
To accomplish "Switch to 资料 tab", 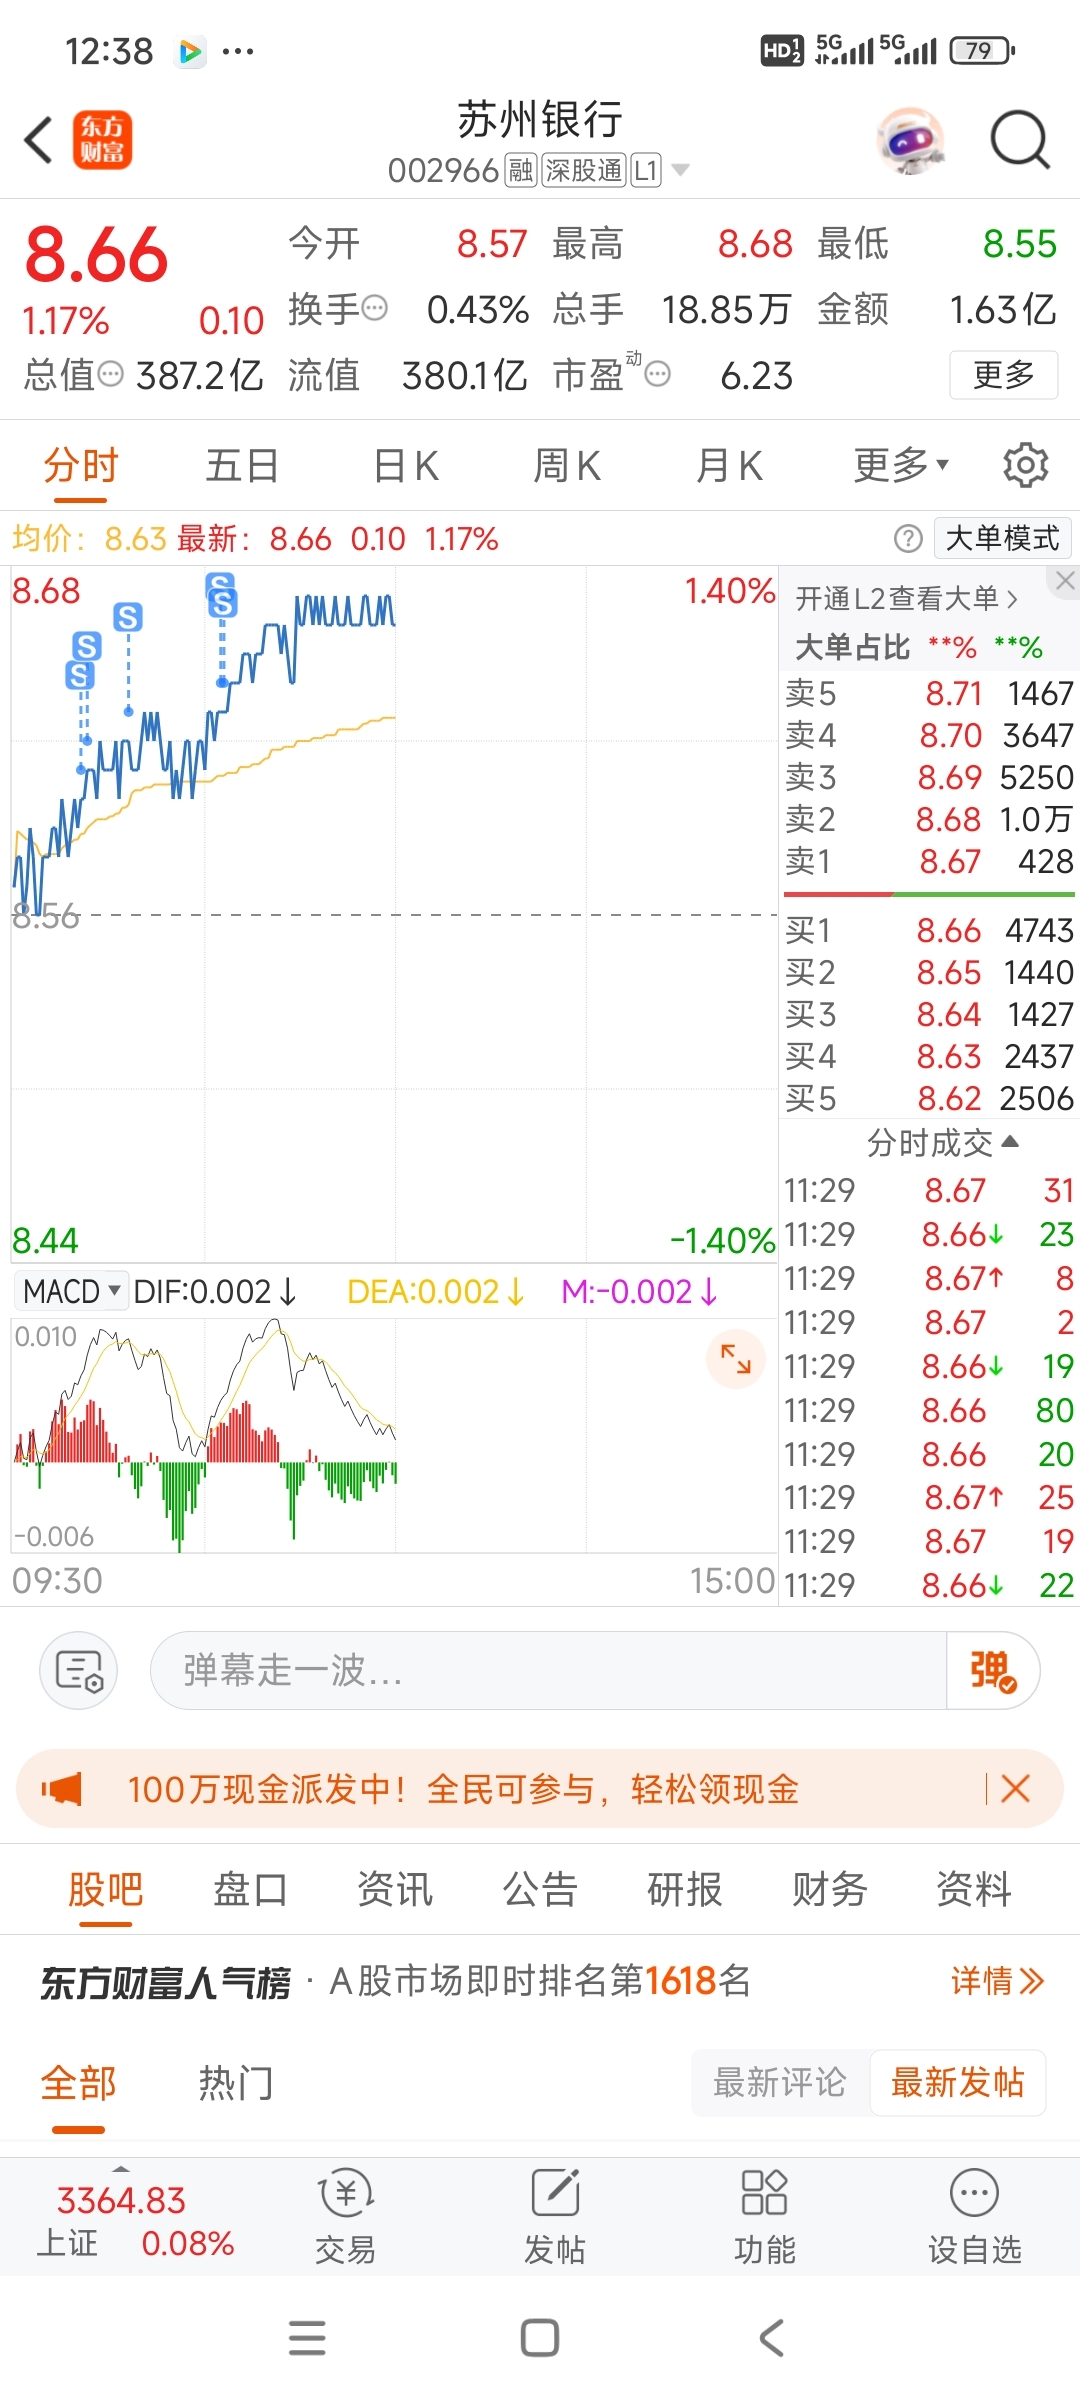I will tap(973, 1890).
